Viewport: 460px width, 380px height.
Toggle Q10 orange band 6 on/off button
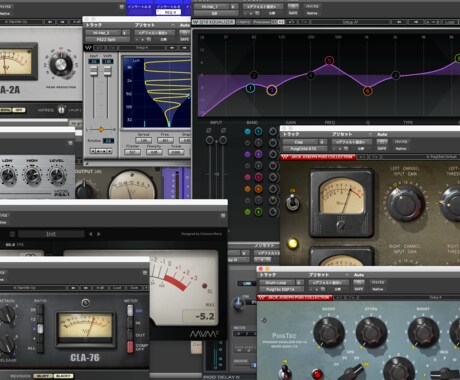tap(247, 189)
